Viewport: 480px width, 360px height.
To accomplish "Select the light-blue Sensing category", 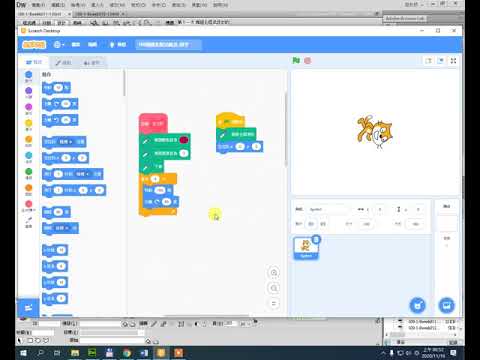I will pos(29,157).
